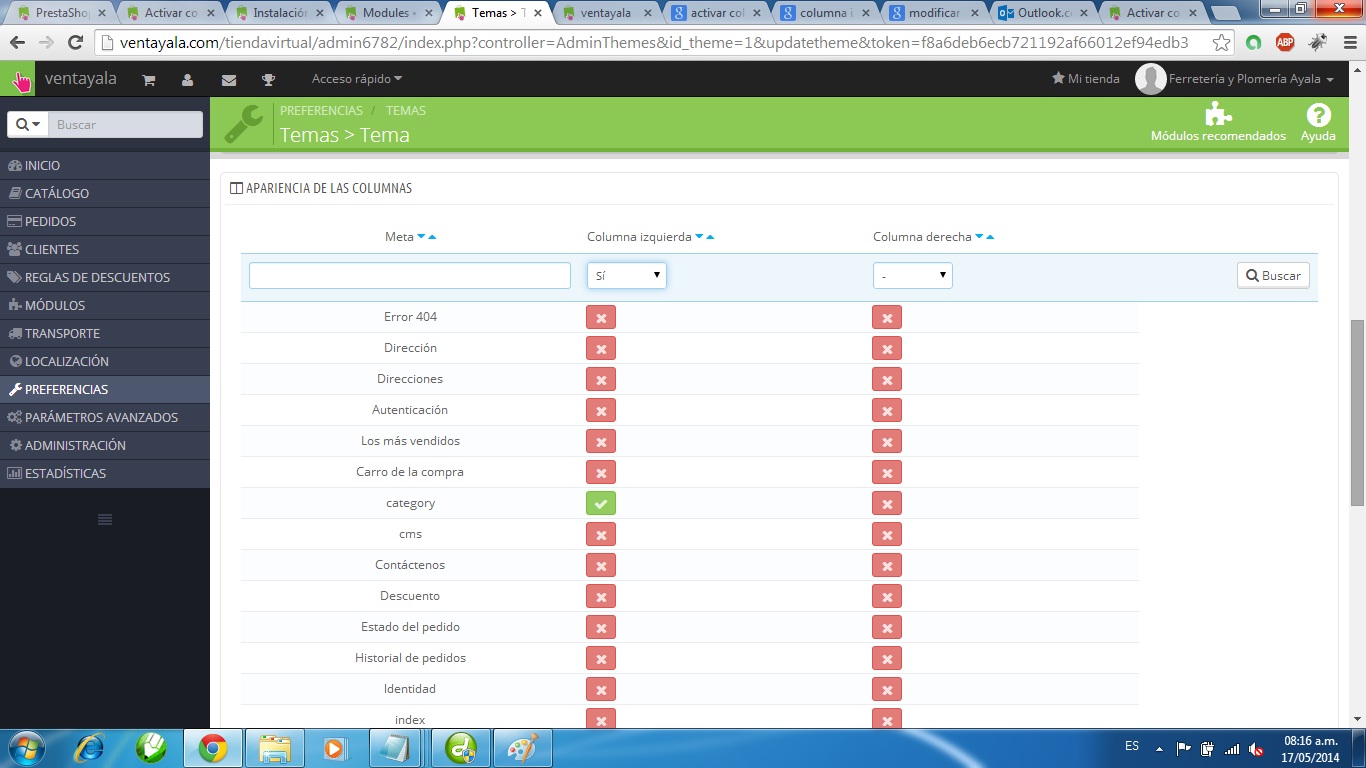Open search type dropdown in sidebar
Screen dimensions: 1366x768
28,124
